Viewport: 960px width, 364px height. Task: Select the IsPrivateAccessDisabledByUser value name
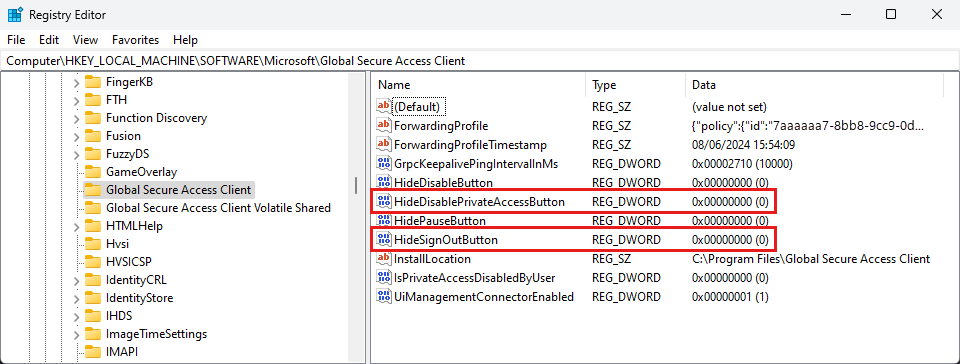474,278
